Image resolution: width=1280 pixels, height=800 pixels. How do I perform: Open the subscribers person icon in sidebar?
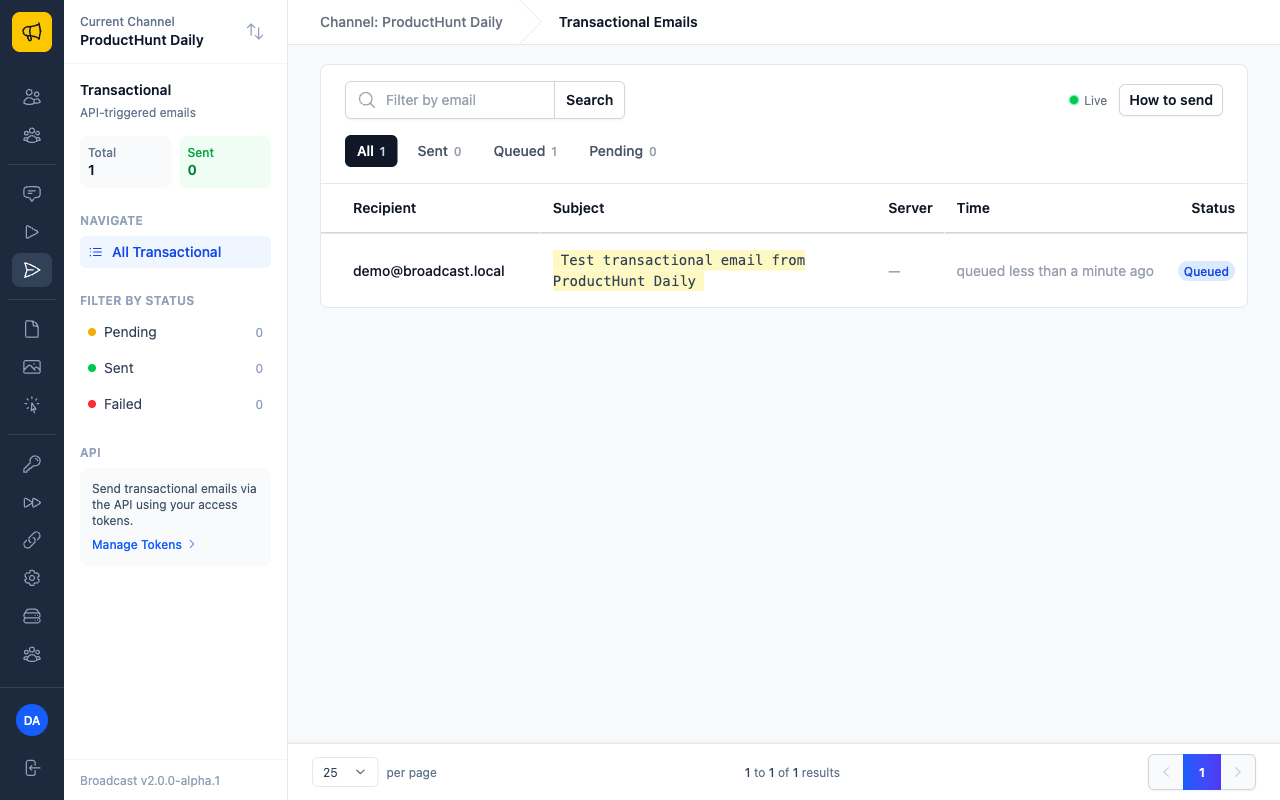click(32, 97)
